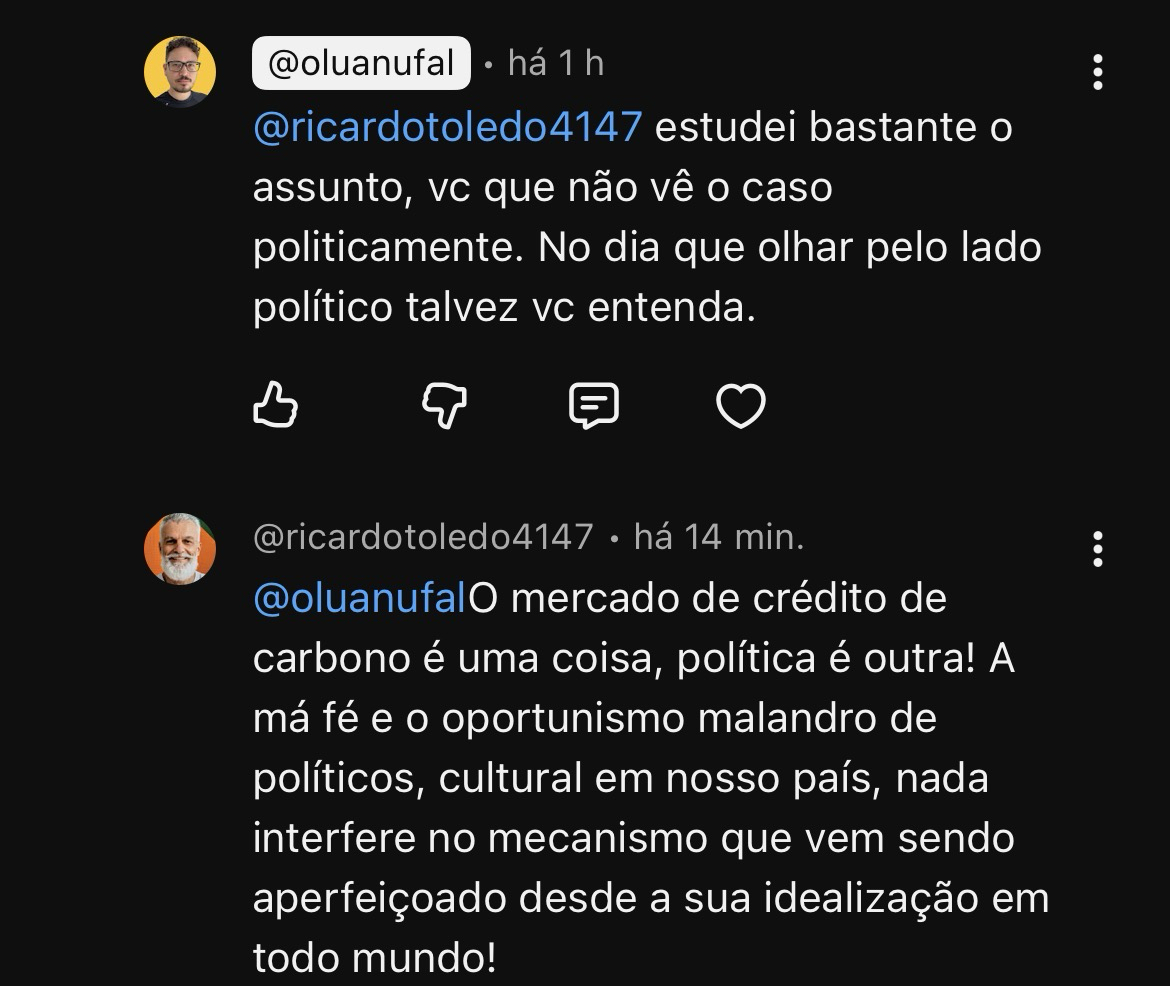
Task: Click the text "mercado de crédito de"
Action: click(729, 598)
